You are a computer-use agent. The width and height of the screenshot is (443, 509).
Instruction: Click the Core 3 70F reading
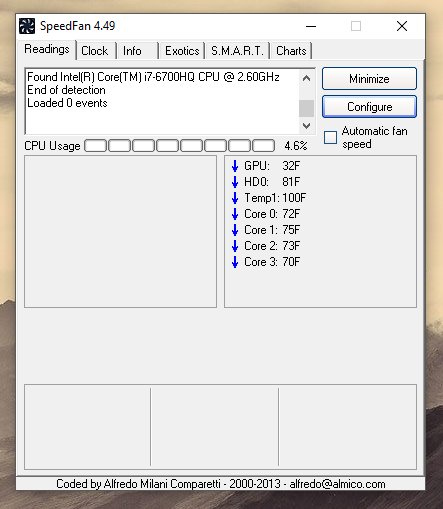click(272, 262)
